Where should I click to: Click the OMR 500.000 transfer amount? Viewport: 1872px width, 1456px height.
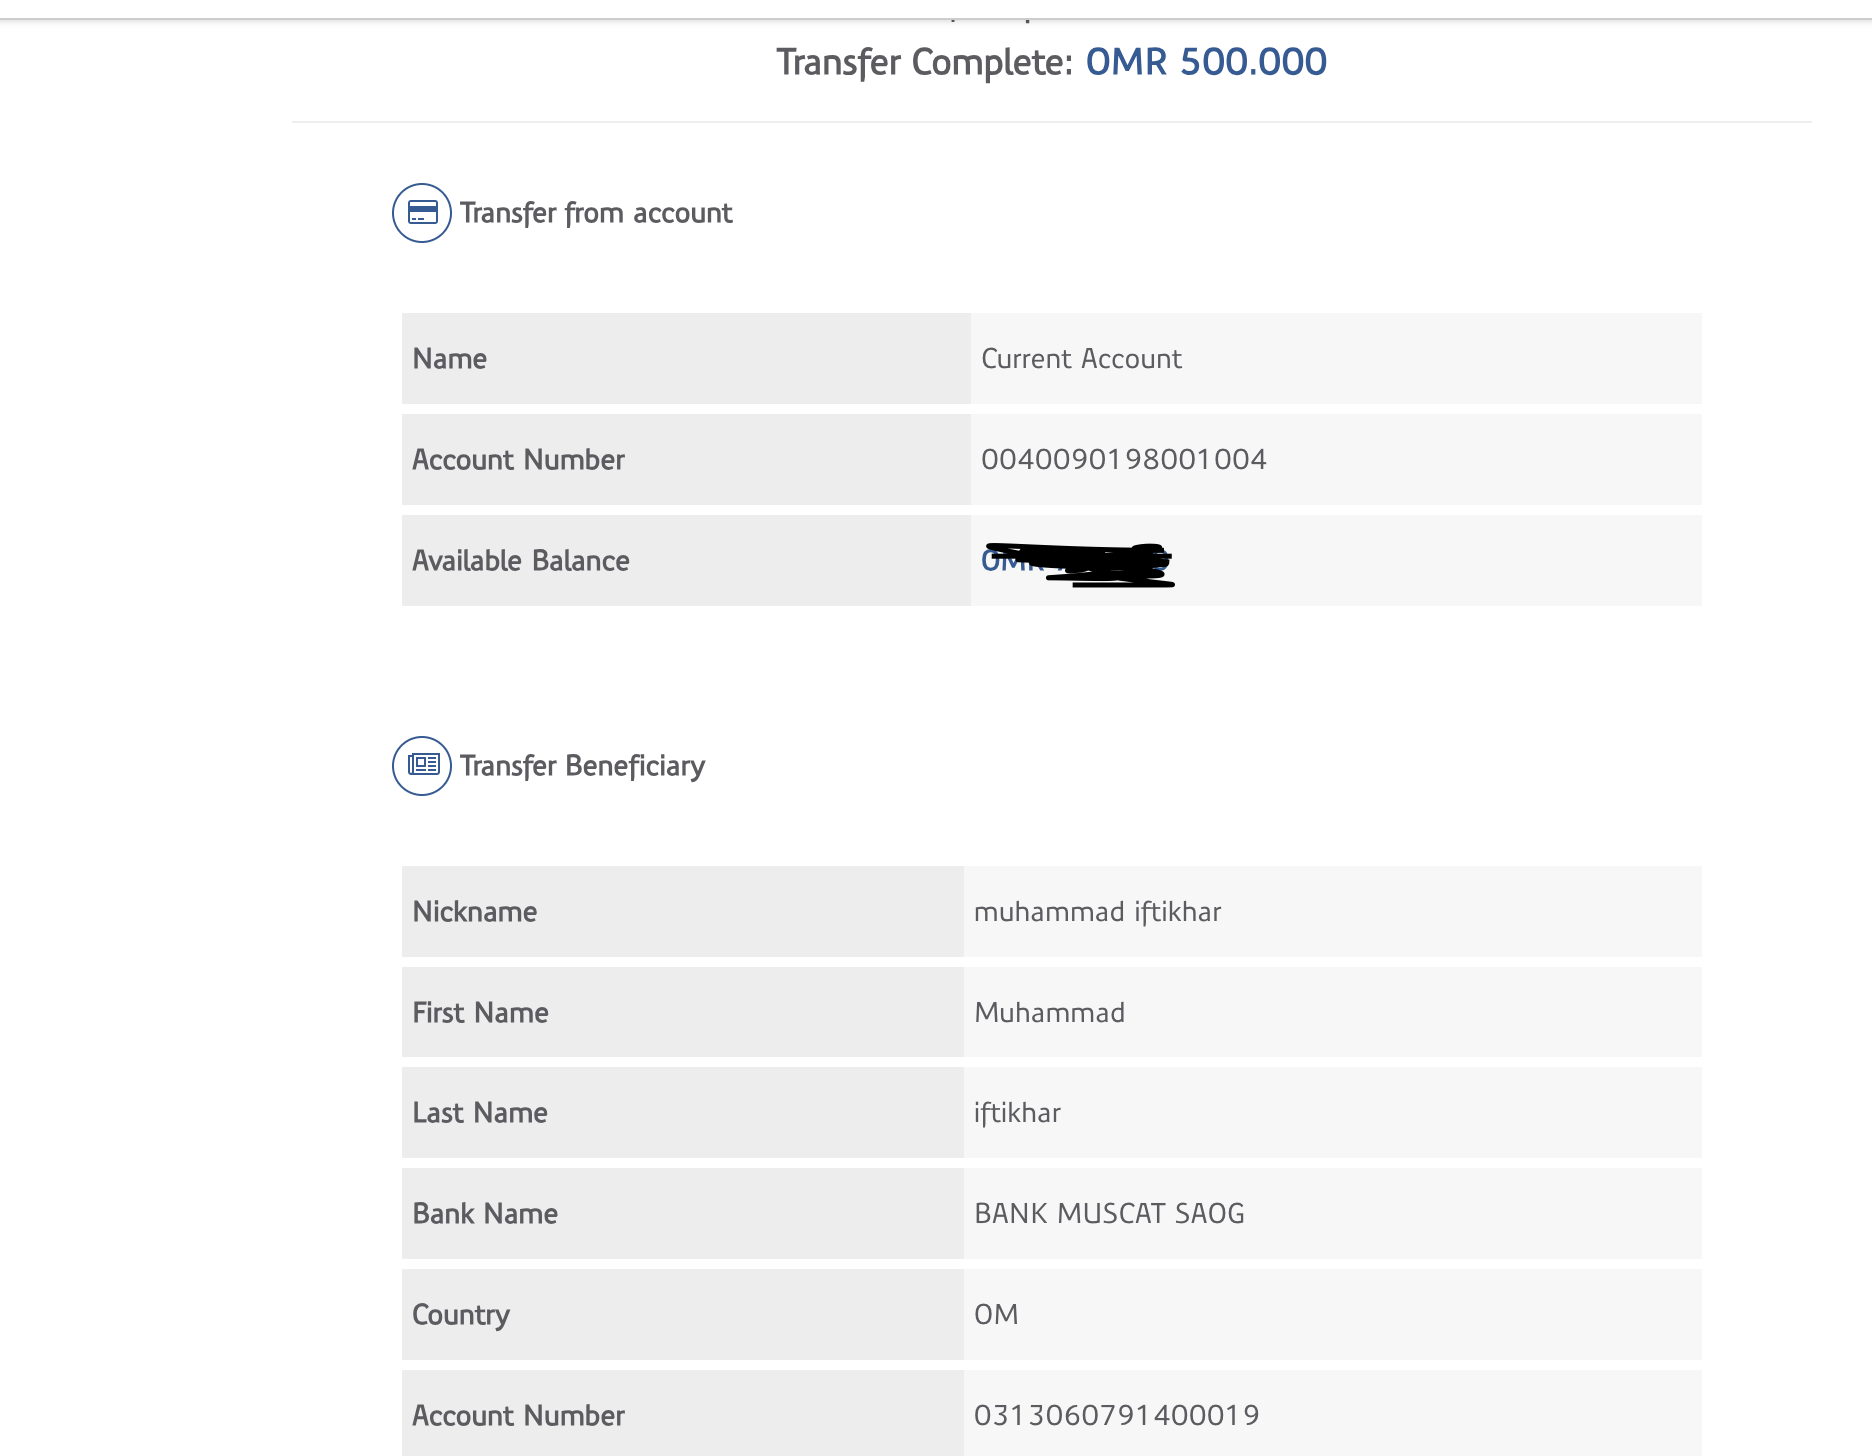(1206, 62)
